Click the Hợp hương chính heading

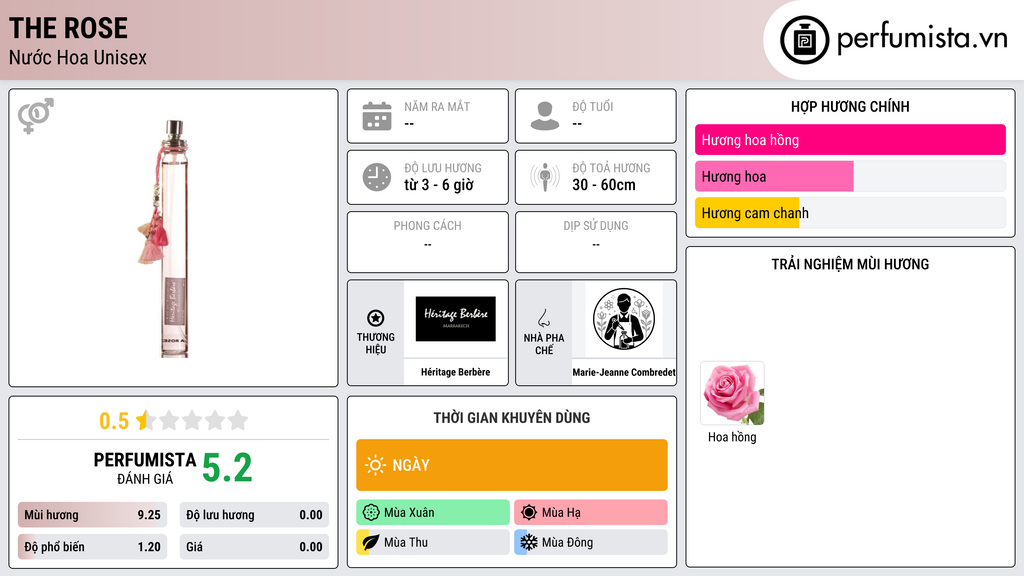[850, 106]
